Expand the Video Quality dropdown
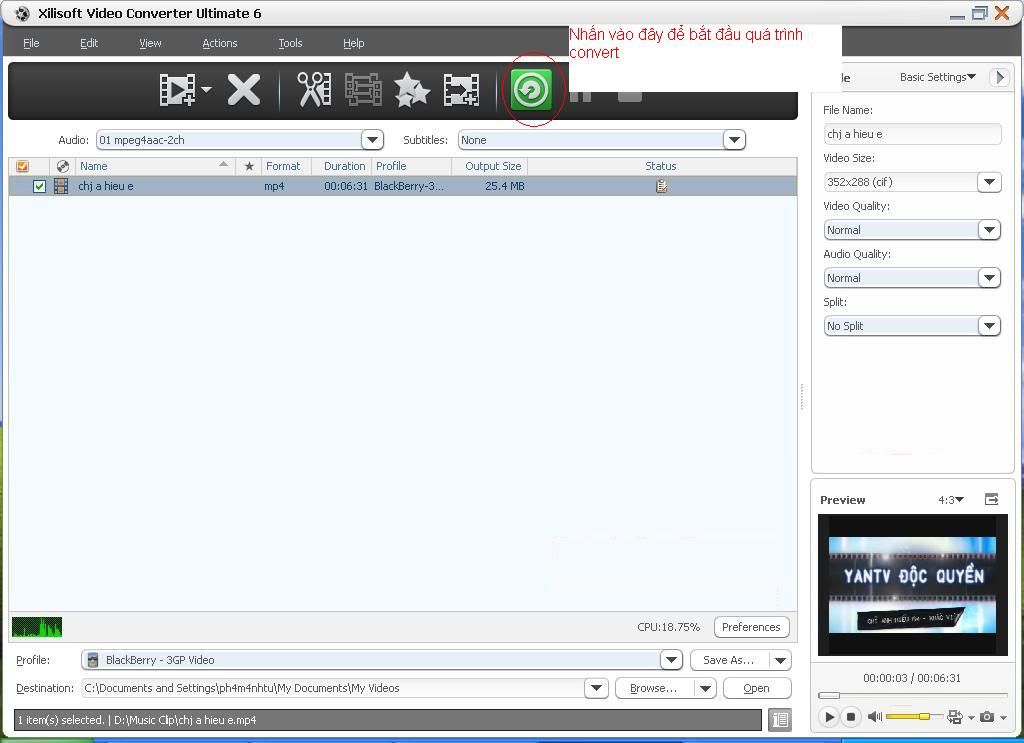The width and height of the screenshot is (1024, 743). click(x=989, y=230)
